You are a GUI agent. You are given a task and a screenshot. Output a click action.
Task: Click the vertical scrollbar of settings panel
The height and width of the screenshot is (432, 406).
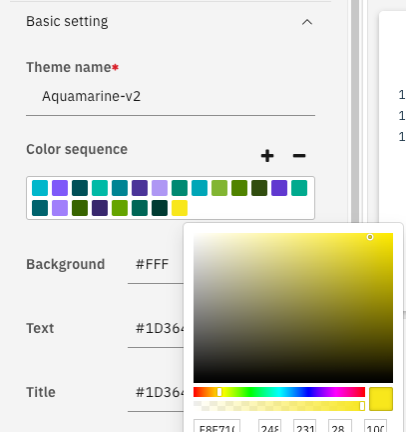(x=355, y=112)
